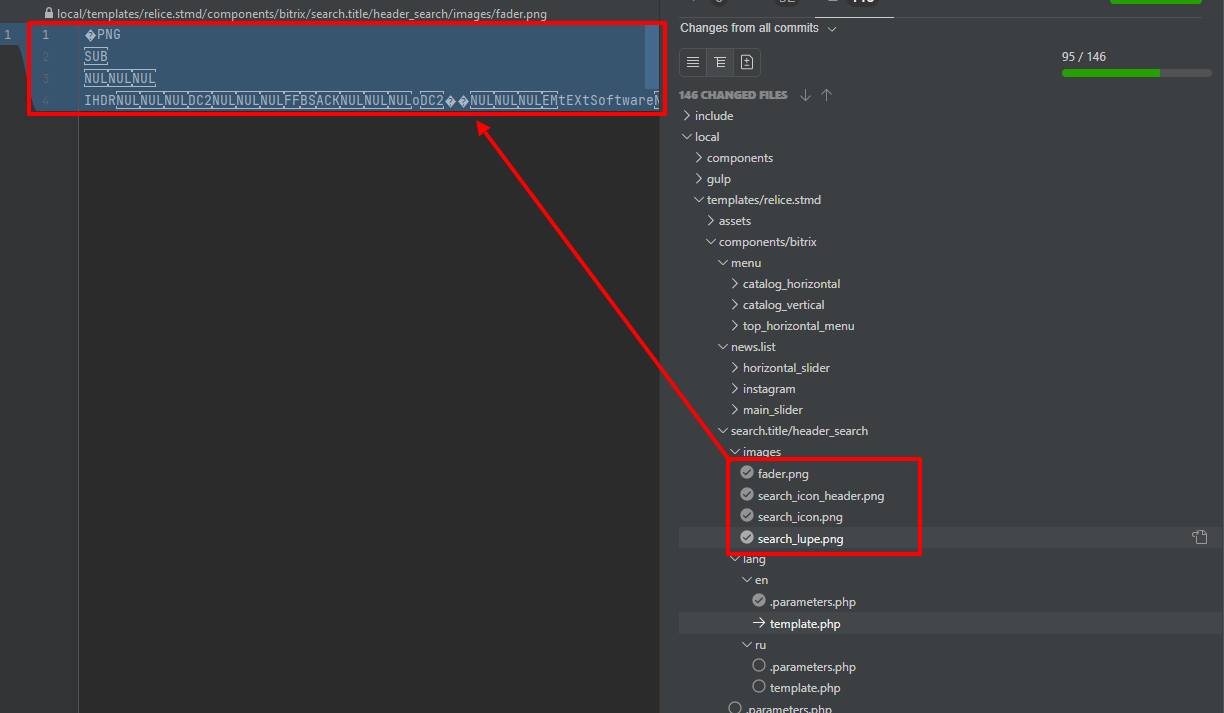1224x713 pixels.
Task: Click the 95 / 146 progress bar
Action: click(x=1136, y=73)
